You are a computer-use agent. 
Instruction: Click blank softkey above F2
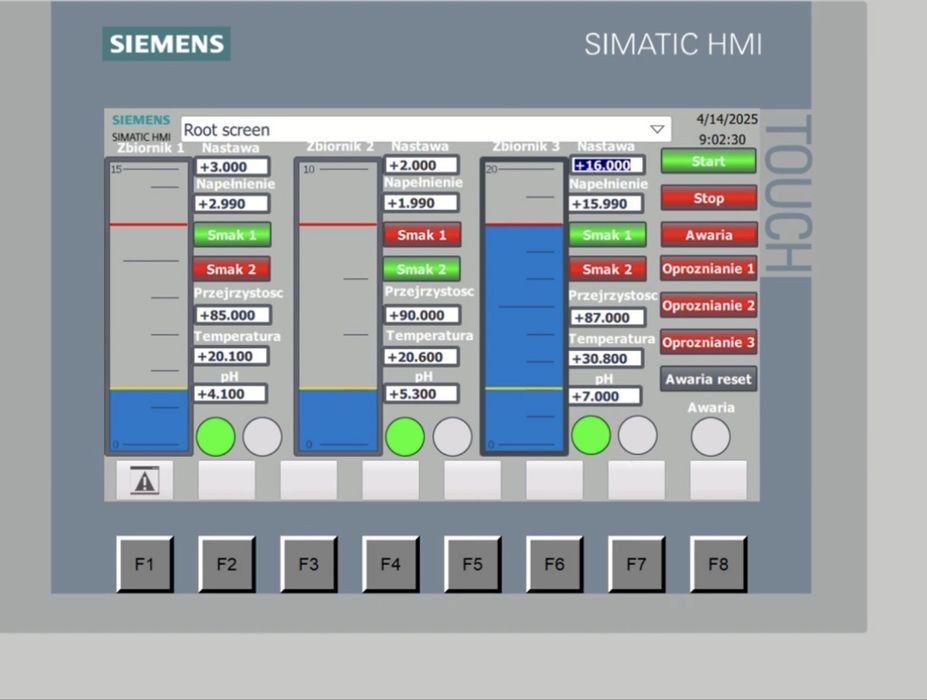coord(226,481)
